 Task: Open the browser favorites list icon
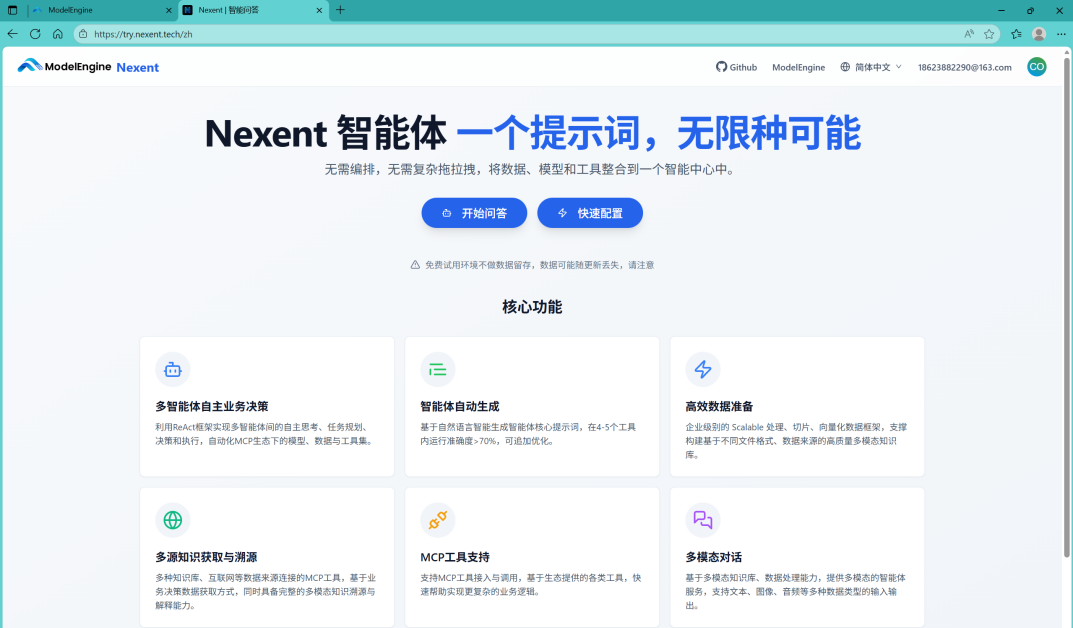pos(1016,34)
